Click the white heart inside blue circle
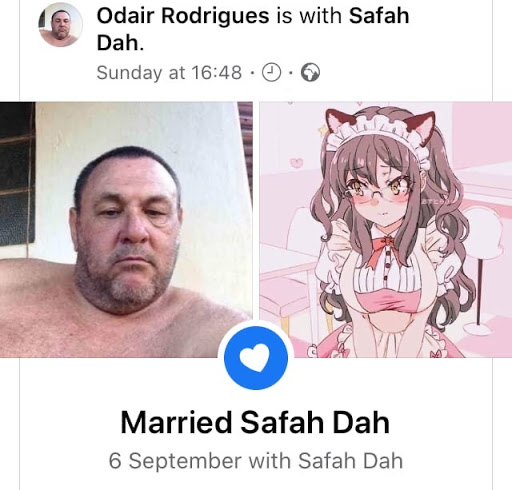Image resolution: width=512 pixels, height=490 pixels. coord(255,358)
